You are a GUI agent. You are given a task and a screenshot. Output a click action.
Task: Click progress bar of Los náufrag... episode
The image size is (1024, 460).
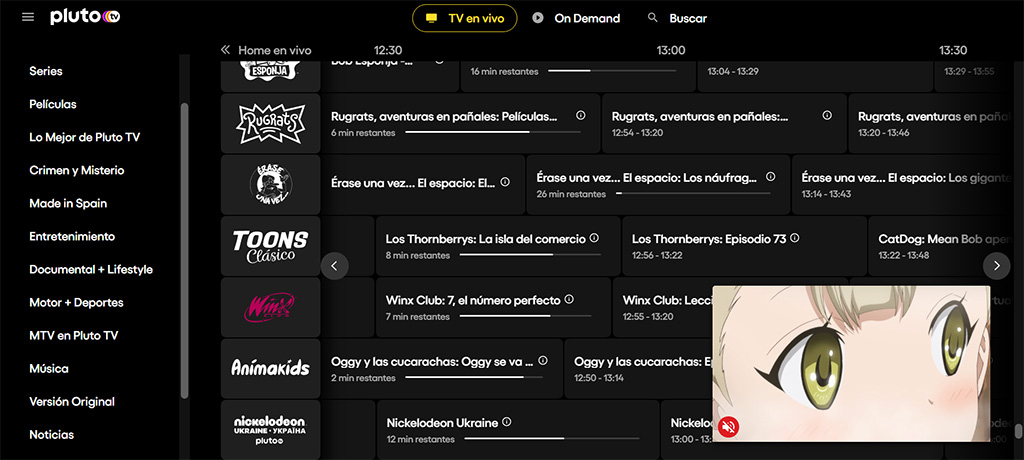(x=695, y=193)
